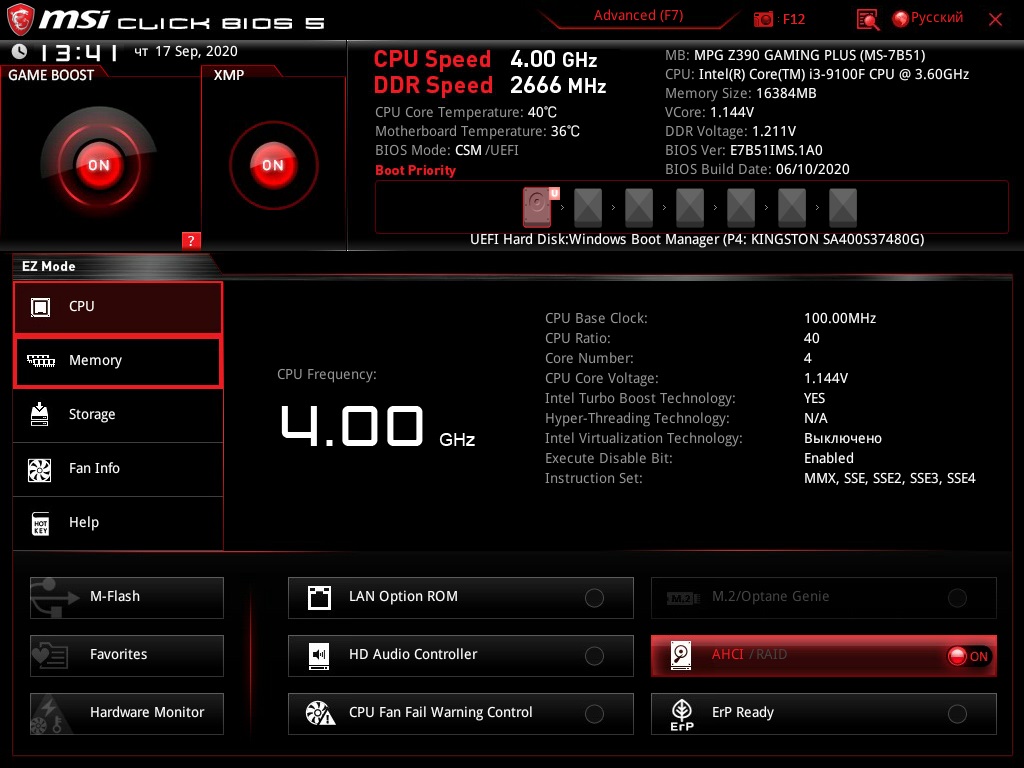The height and width of the screenshot is (768, 1024).
Task: Open Hardware Monitor
Action: pos(127,714)
